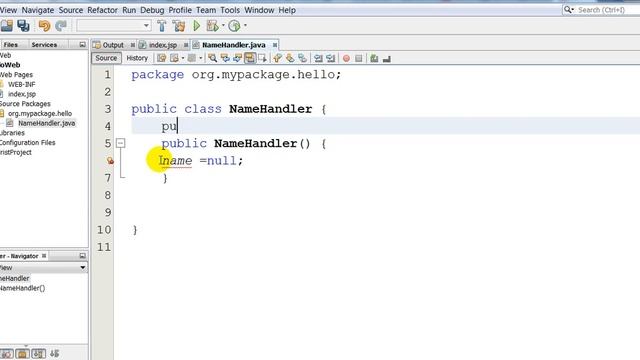The image size is (640, 360).
Task: Minimize the Navigator panel icon
Action: tap(82, 256)
